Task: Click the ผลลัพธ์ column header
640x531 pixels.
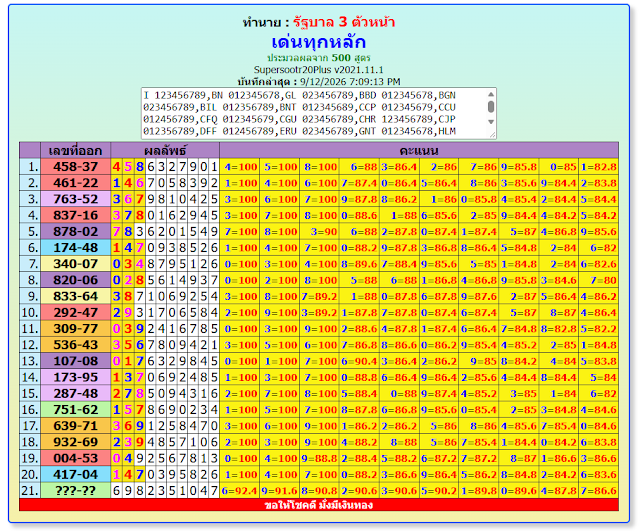Action: pyautogui.click(x=165, y=151)
